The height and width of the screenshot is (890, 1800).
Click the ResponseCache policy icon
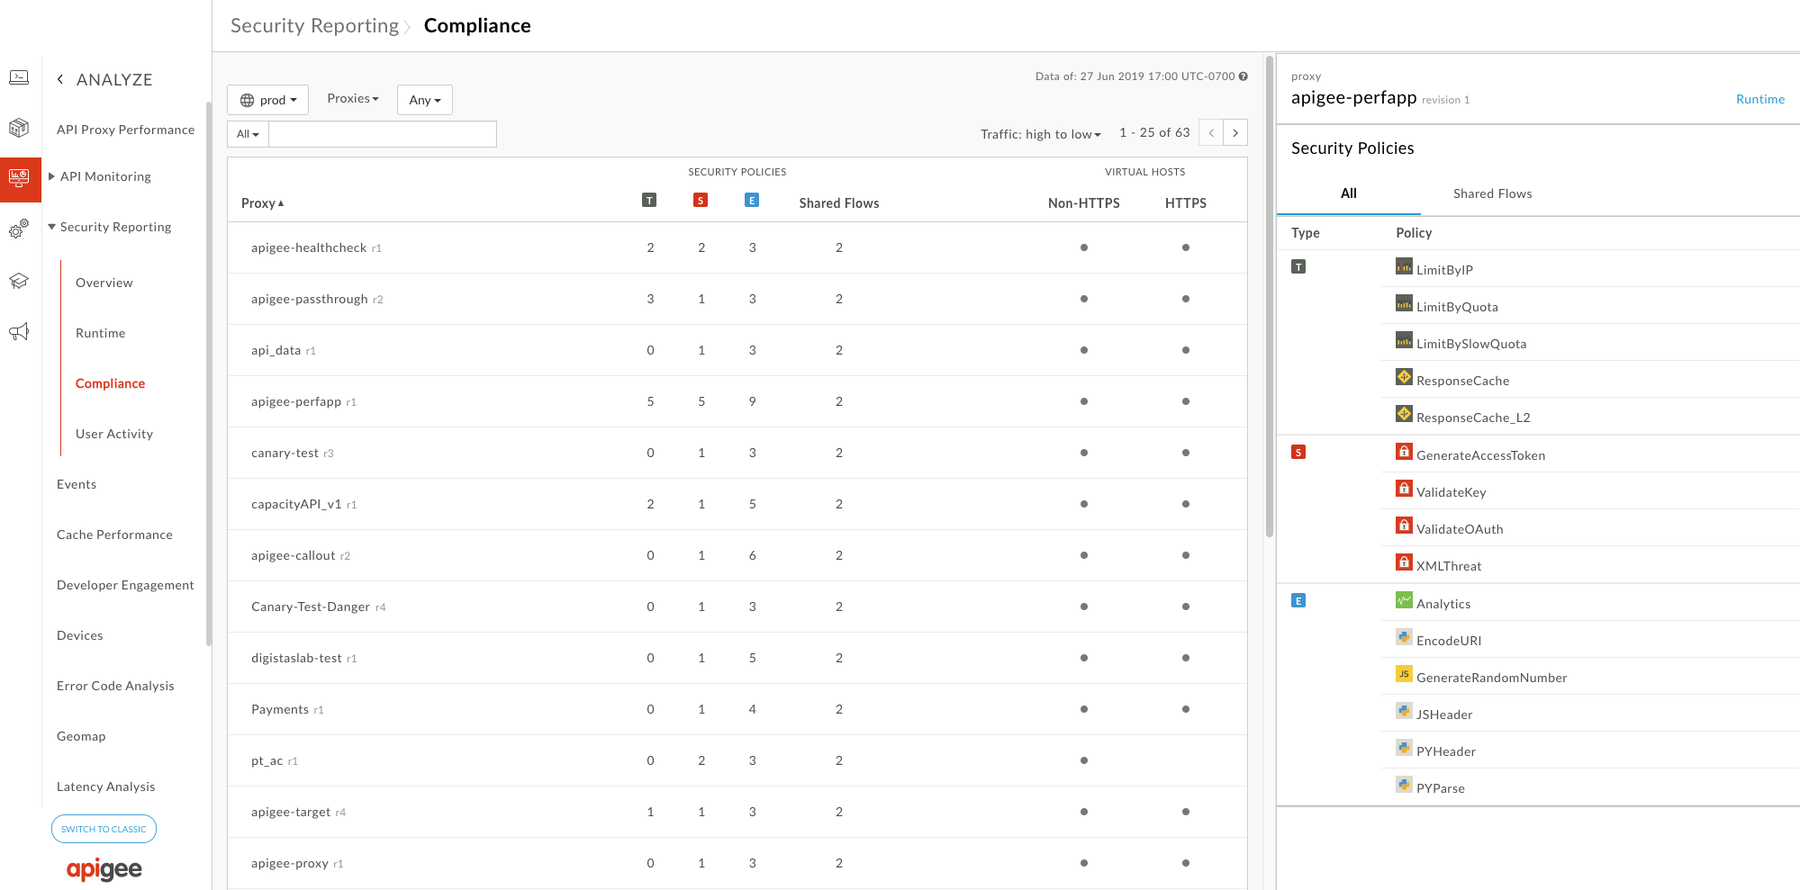point(1404,378)
